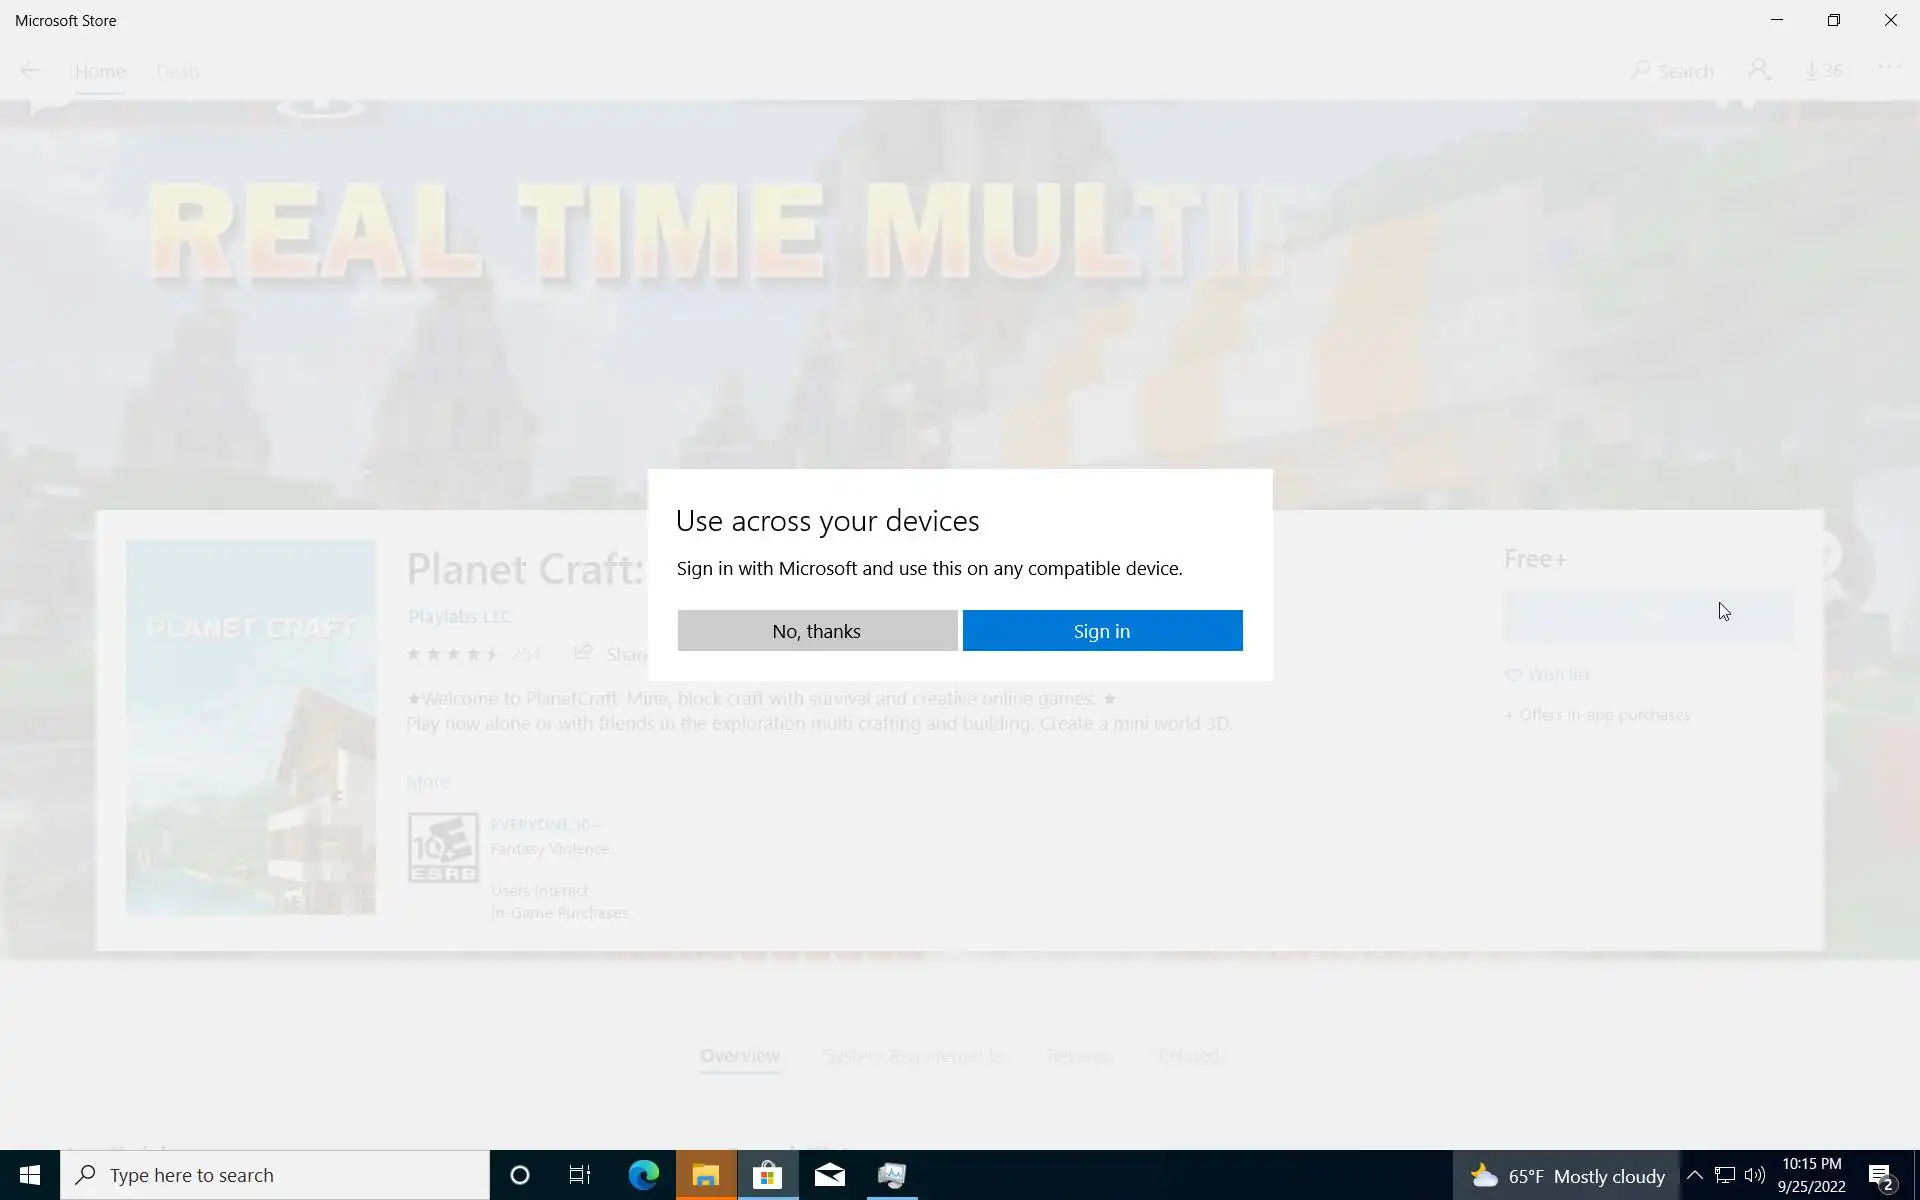1920x1200 pixels.
Task: Click the user account icon
Action: 1759,70
